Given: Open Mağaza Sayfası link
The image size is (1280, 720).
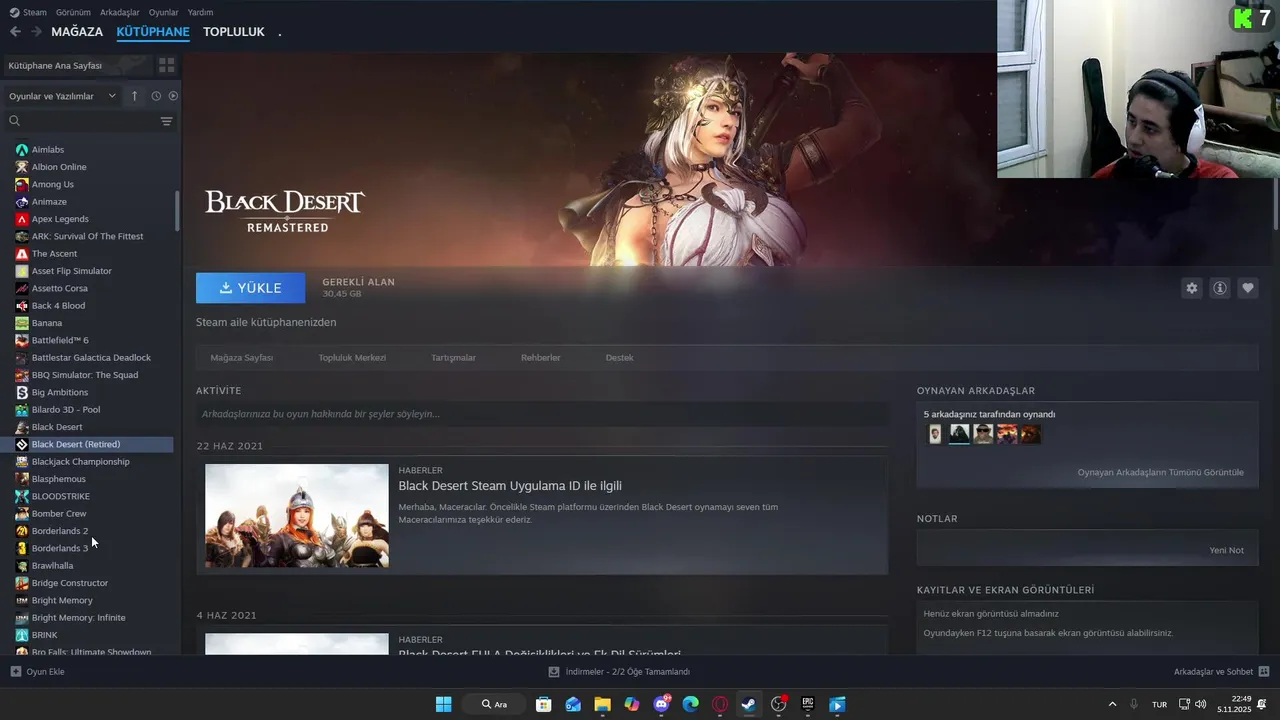Looking at the screenshot, I should pyautogui.click(x=242, y=358).
